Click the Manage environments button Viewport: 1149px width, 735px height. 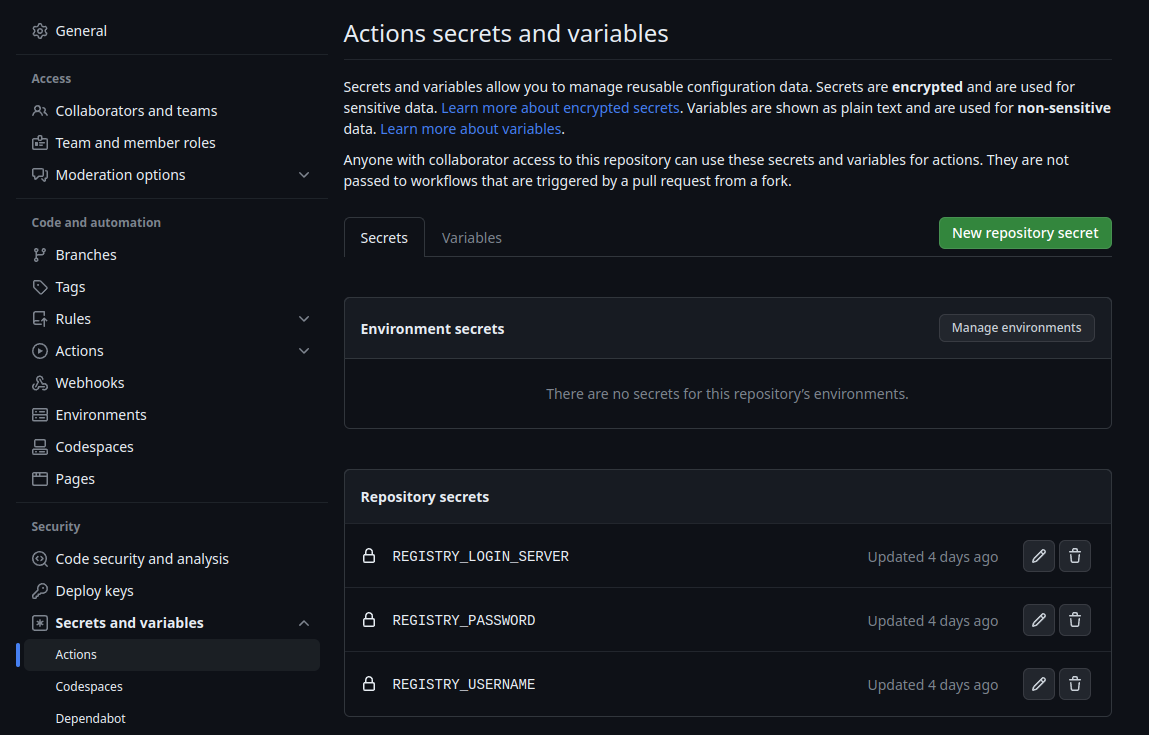tap(1016, 328)
